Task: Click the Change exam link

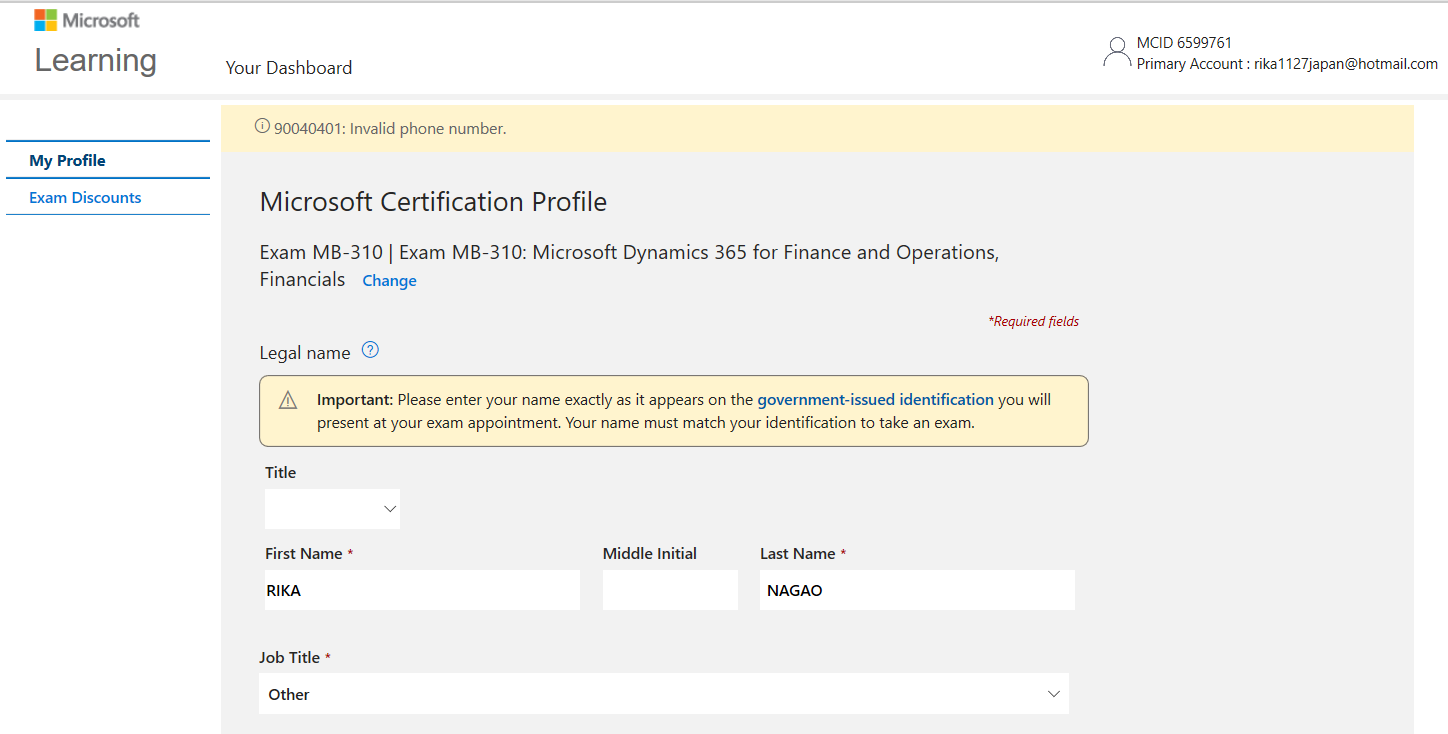Action: (389, 281)
